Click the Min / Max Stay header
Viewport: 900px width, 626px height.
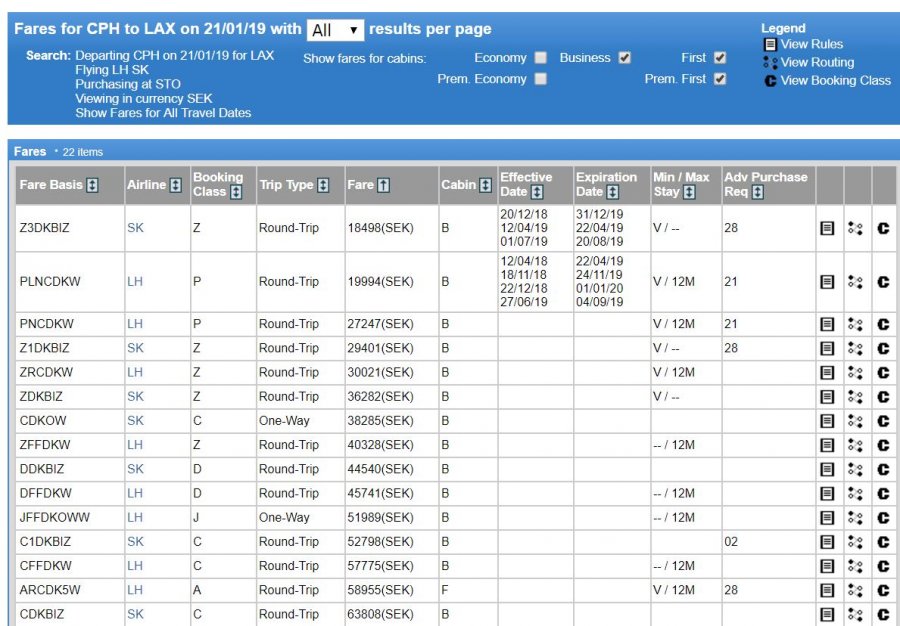681,184
